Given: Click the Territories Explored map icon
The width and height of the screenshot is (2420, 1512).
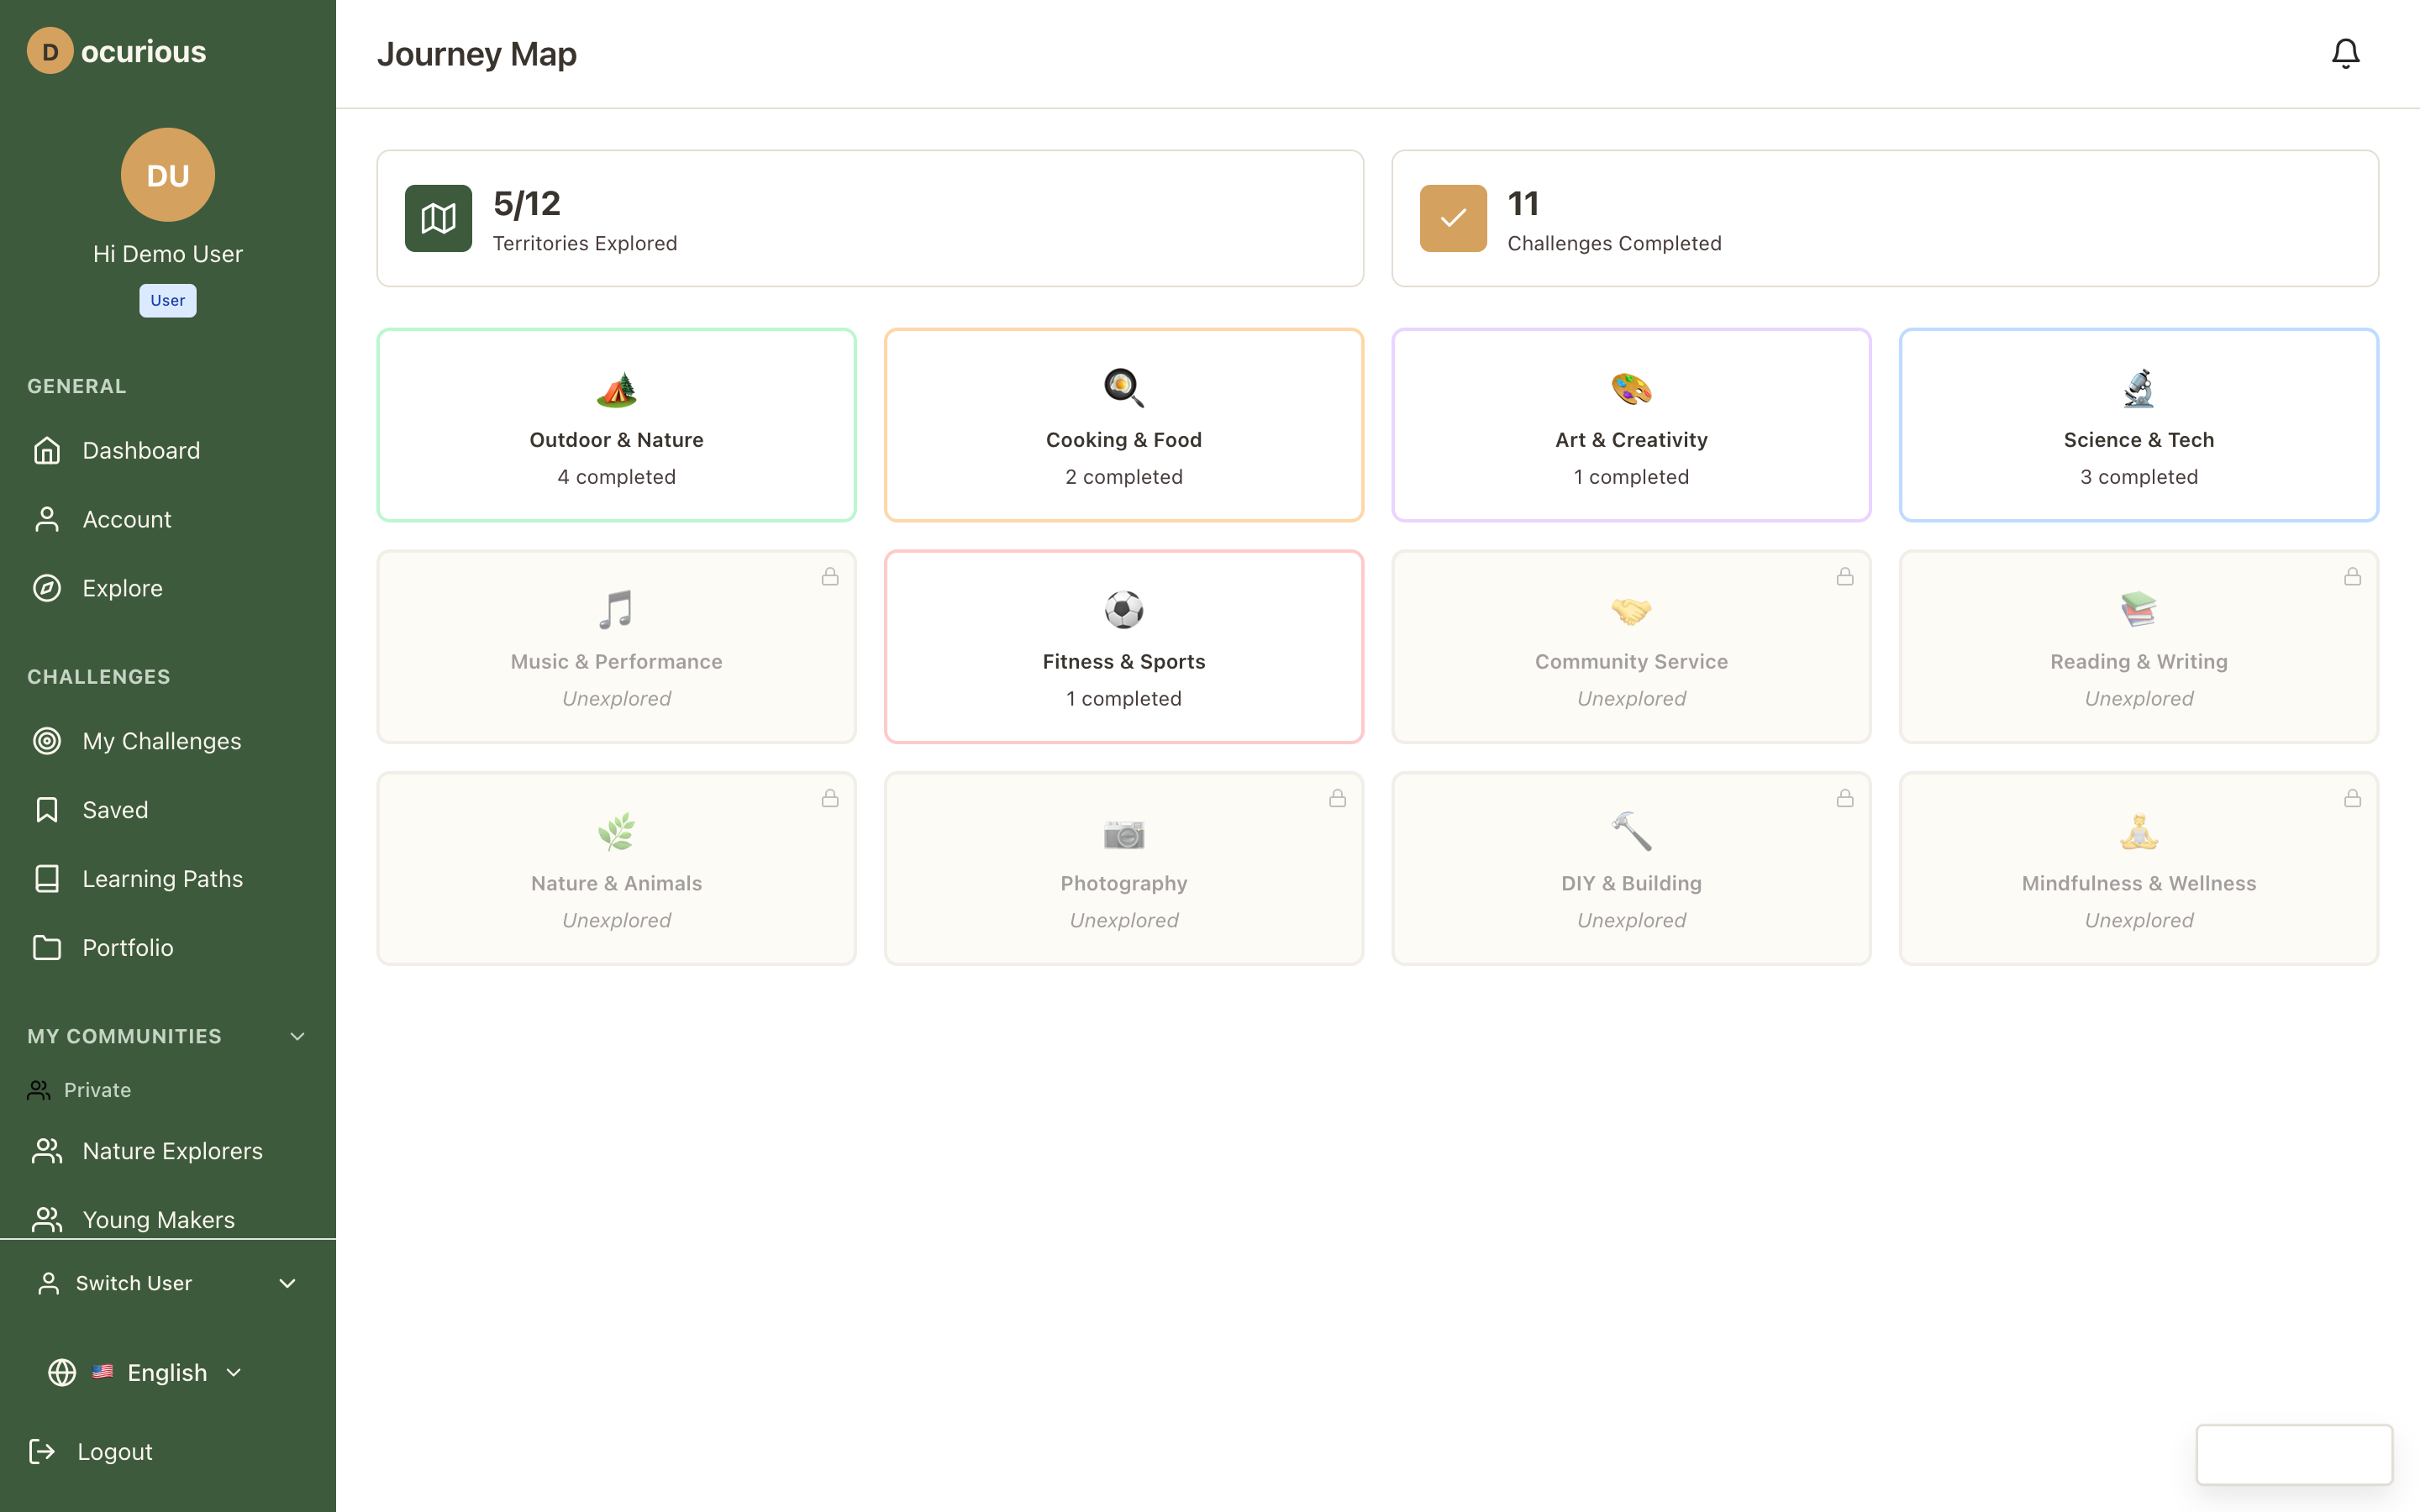Looking at the screenshot, I should 437,218.
